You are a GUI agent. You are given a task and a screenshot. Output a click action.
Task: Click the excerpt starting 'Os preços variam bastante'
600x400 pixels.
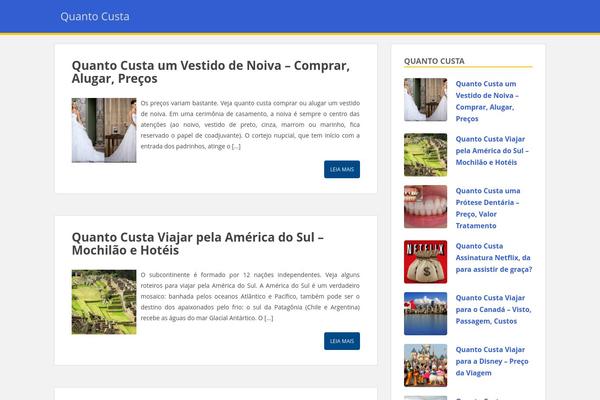pyautogui.click(x=250, y=125)
